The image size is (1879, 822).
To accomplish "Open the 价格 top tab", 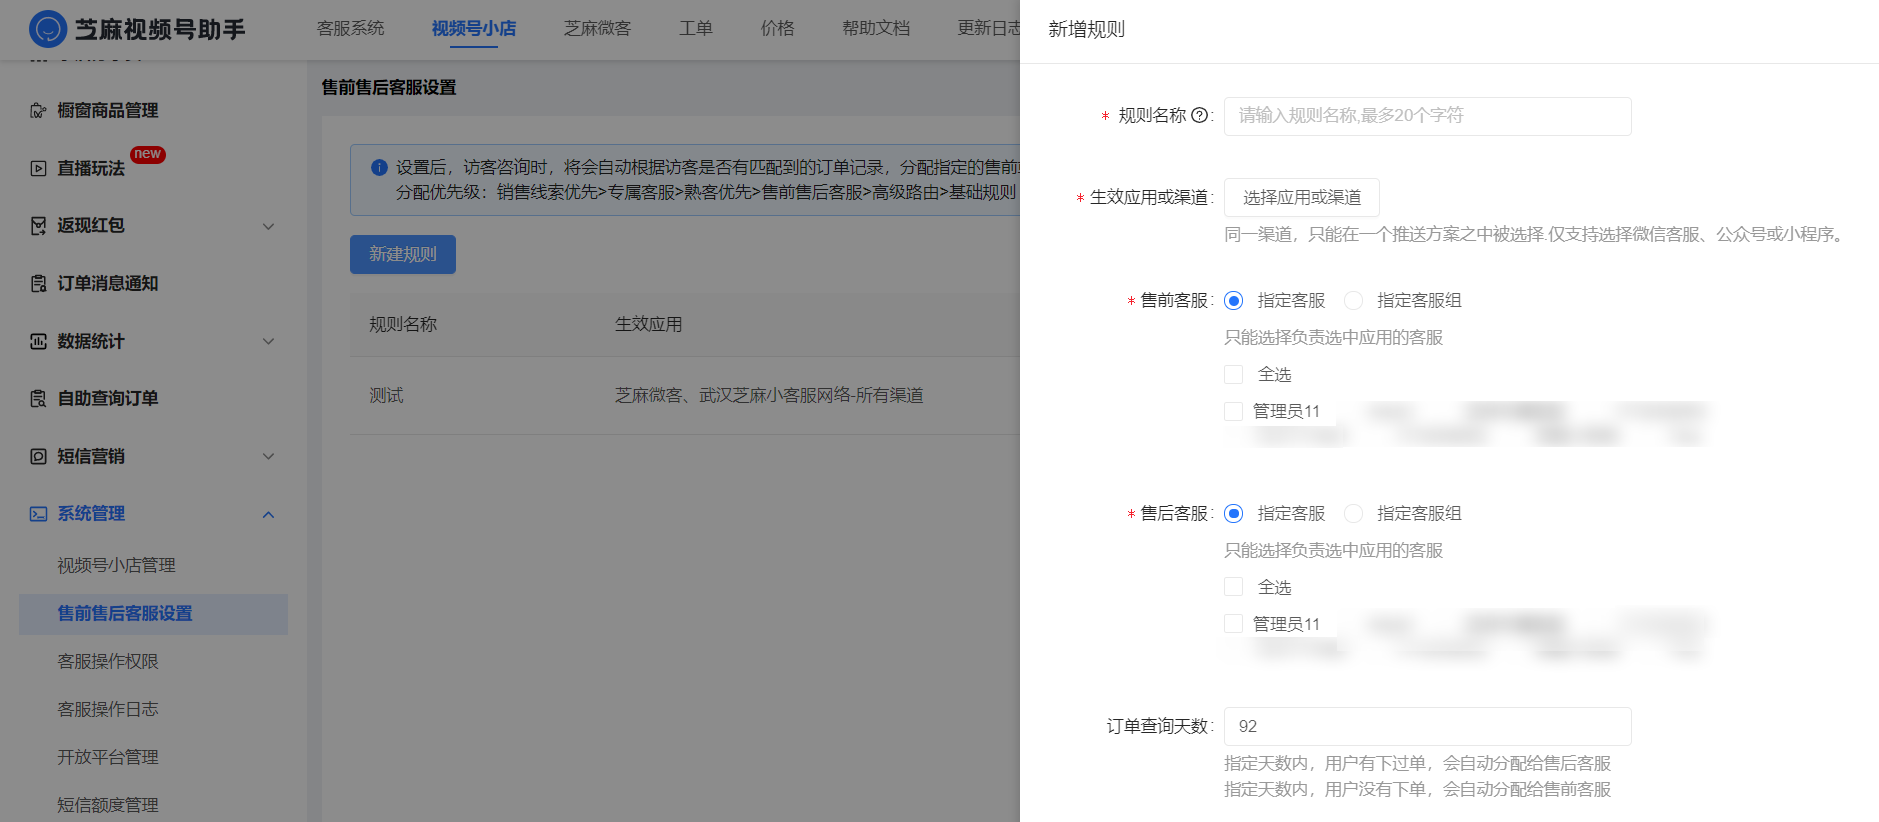I will (x=777, y=28).
